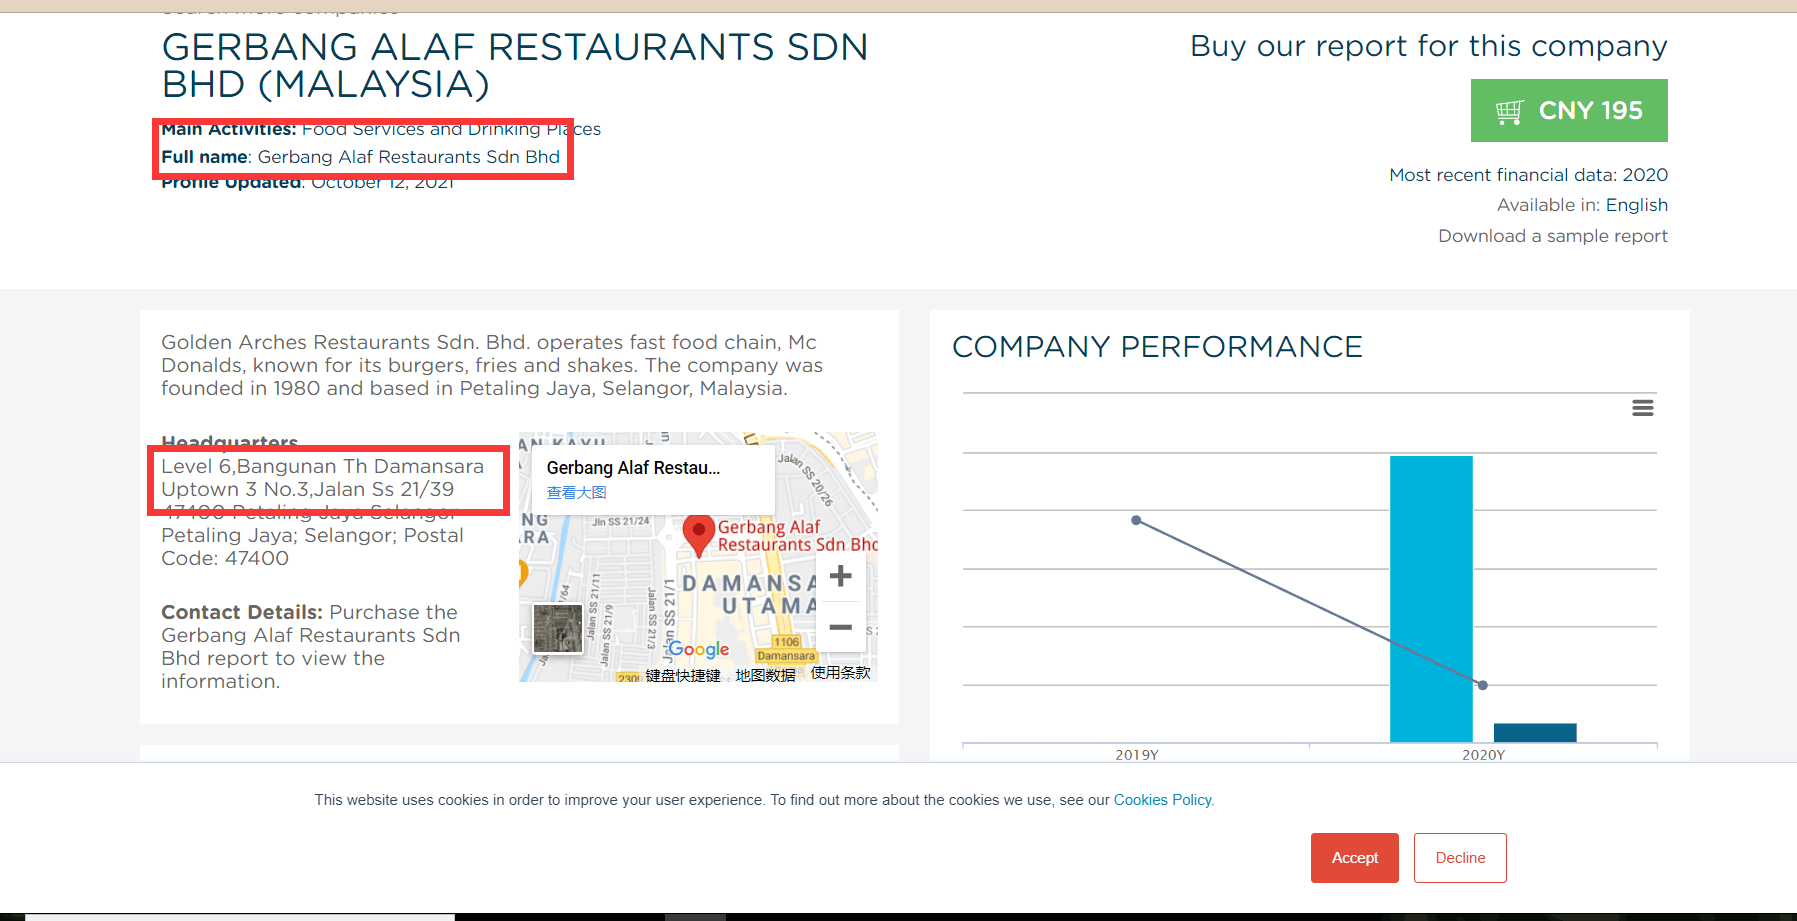Open the map terms of use (使用条款)
Viewport: 1797px width, 921px height.
841,673
